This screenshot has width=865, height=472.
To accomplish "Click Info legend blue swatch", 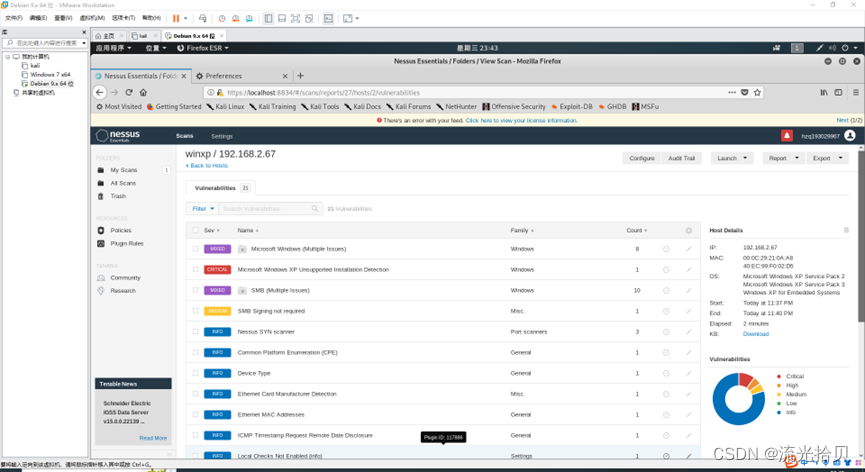I will [778, 412].
